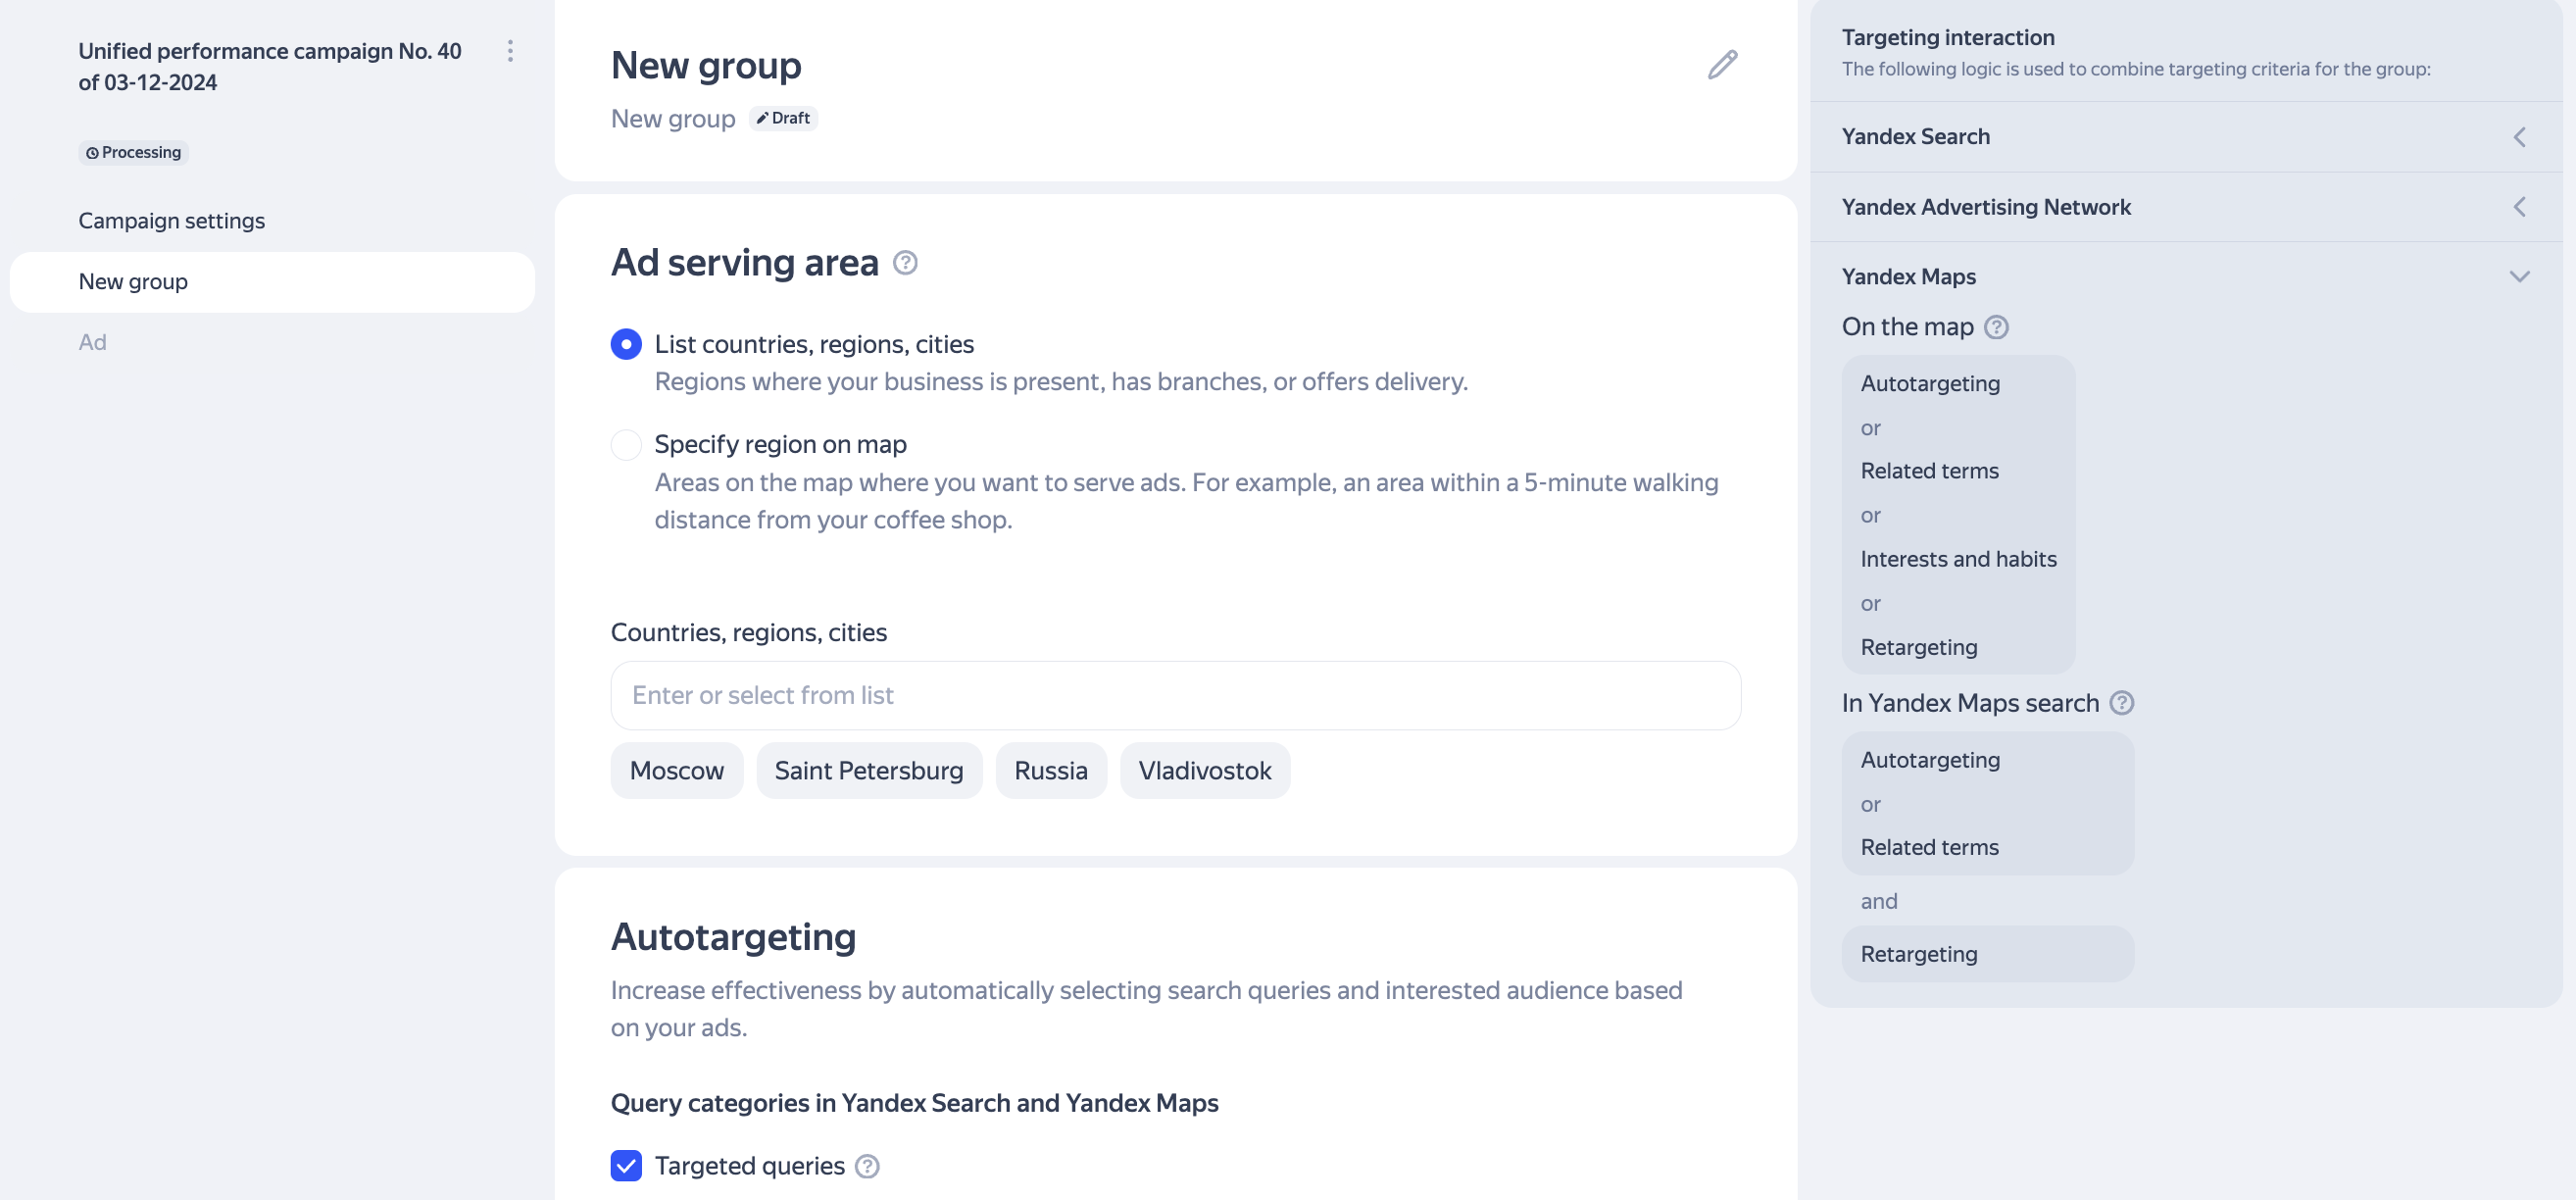
Task: Click Autotargeting under In Yandex Maps search
Action: tap(1930, 760)
